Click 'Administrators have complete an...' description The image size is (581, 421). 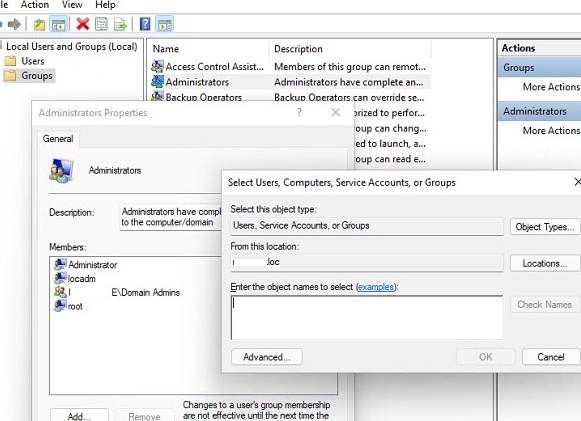pyautogui.click(x=349, y=82)
